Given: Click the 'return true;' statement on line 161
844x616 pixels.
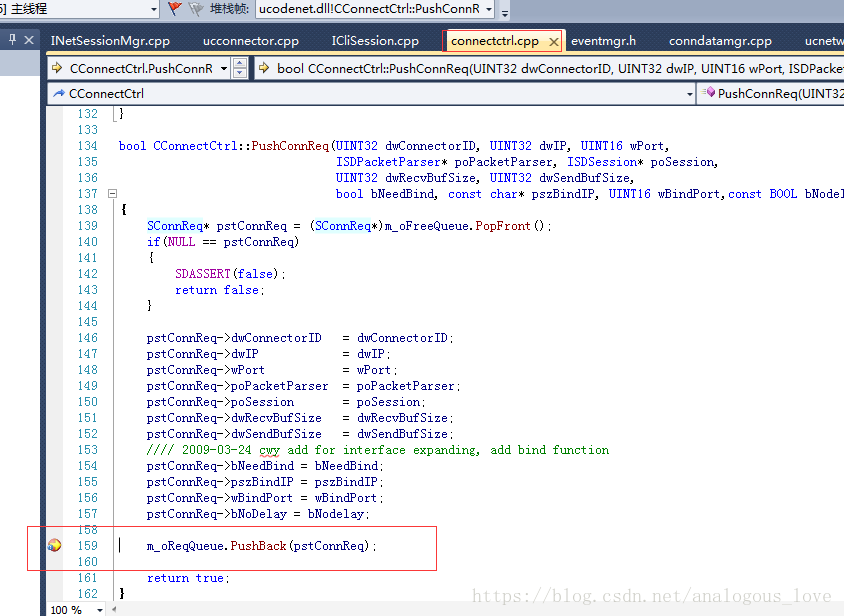Looking at the screenshot, I should point(188,578).
